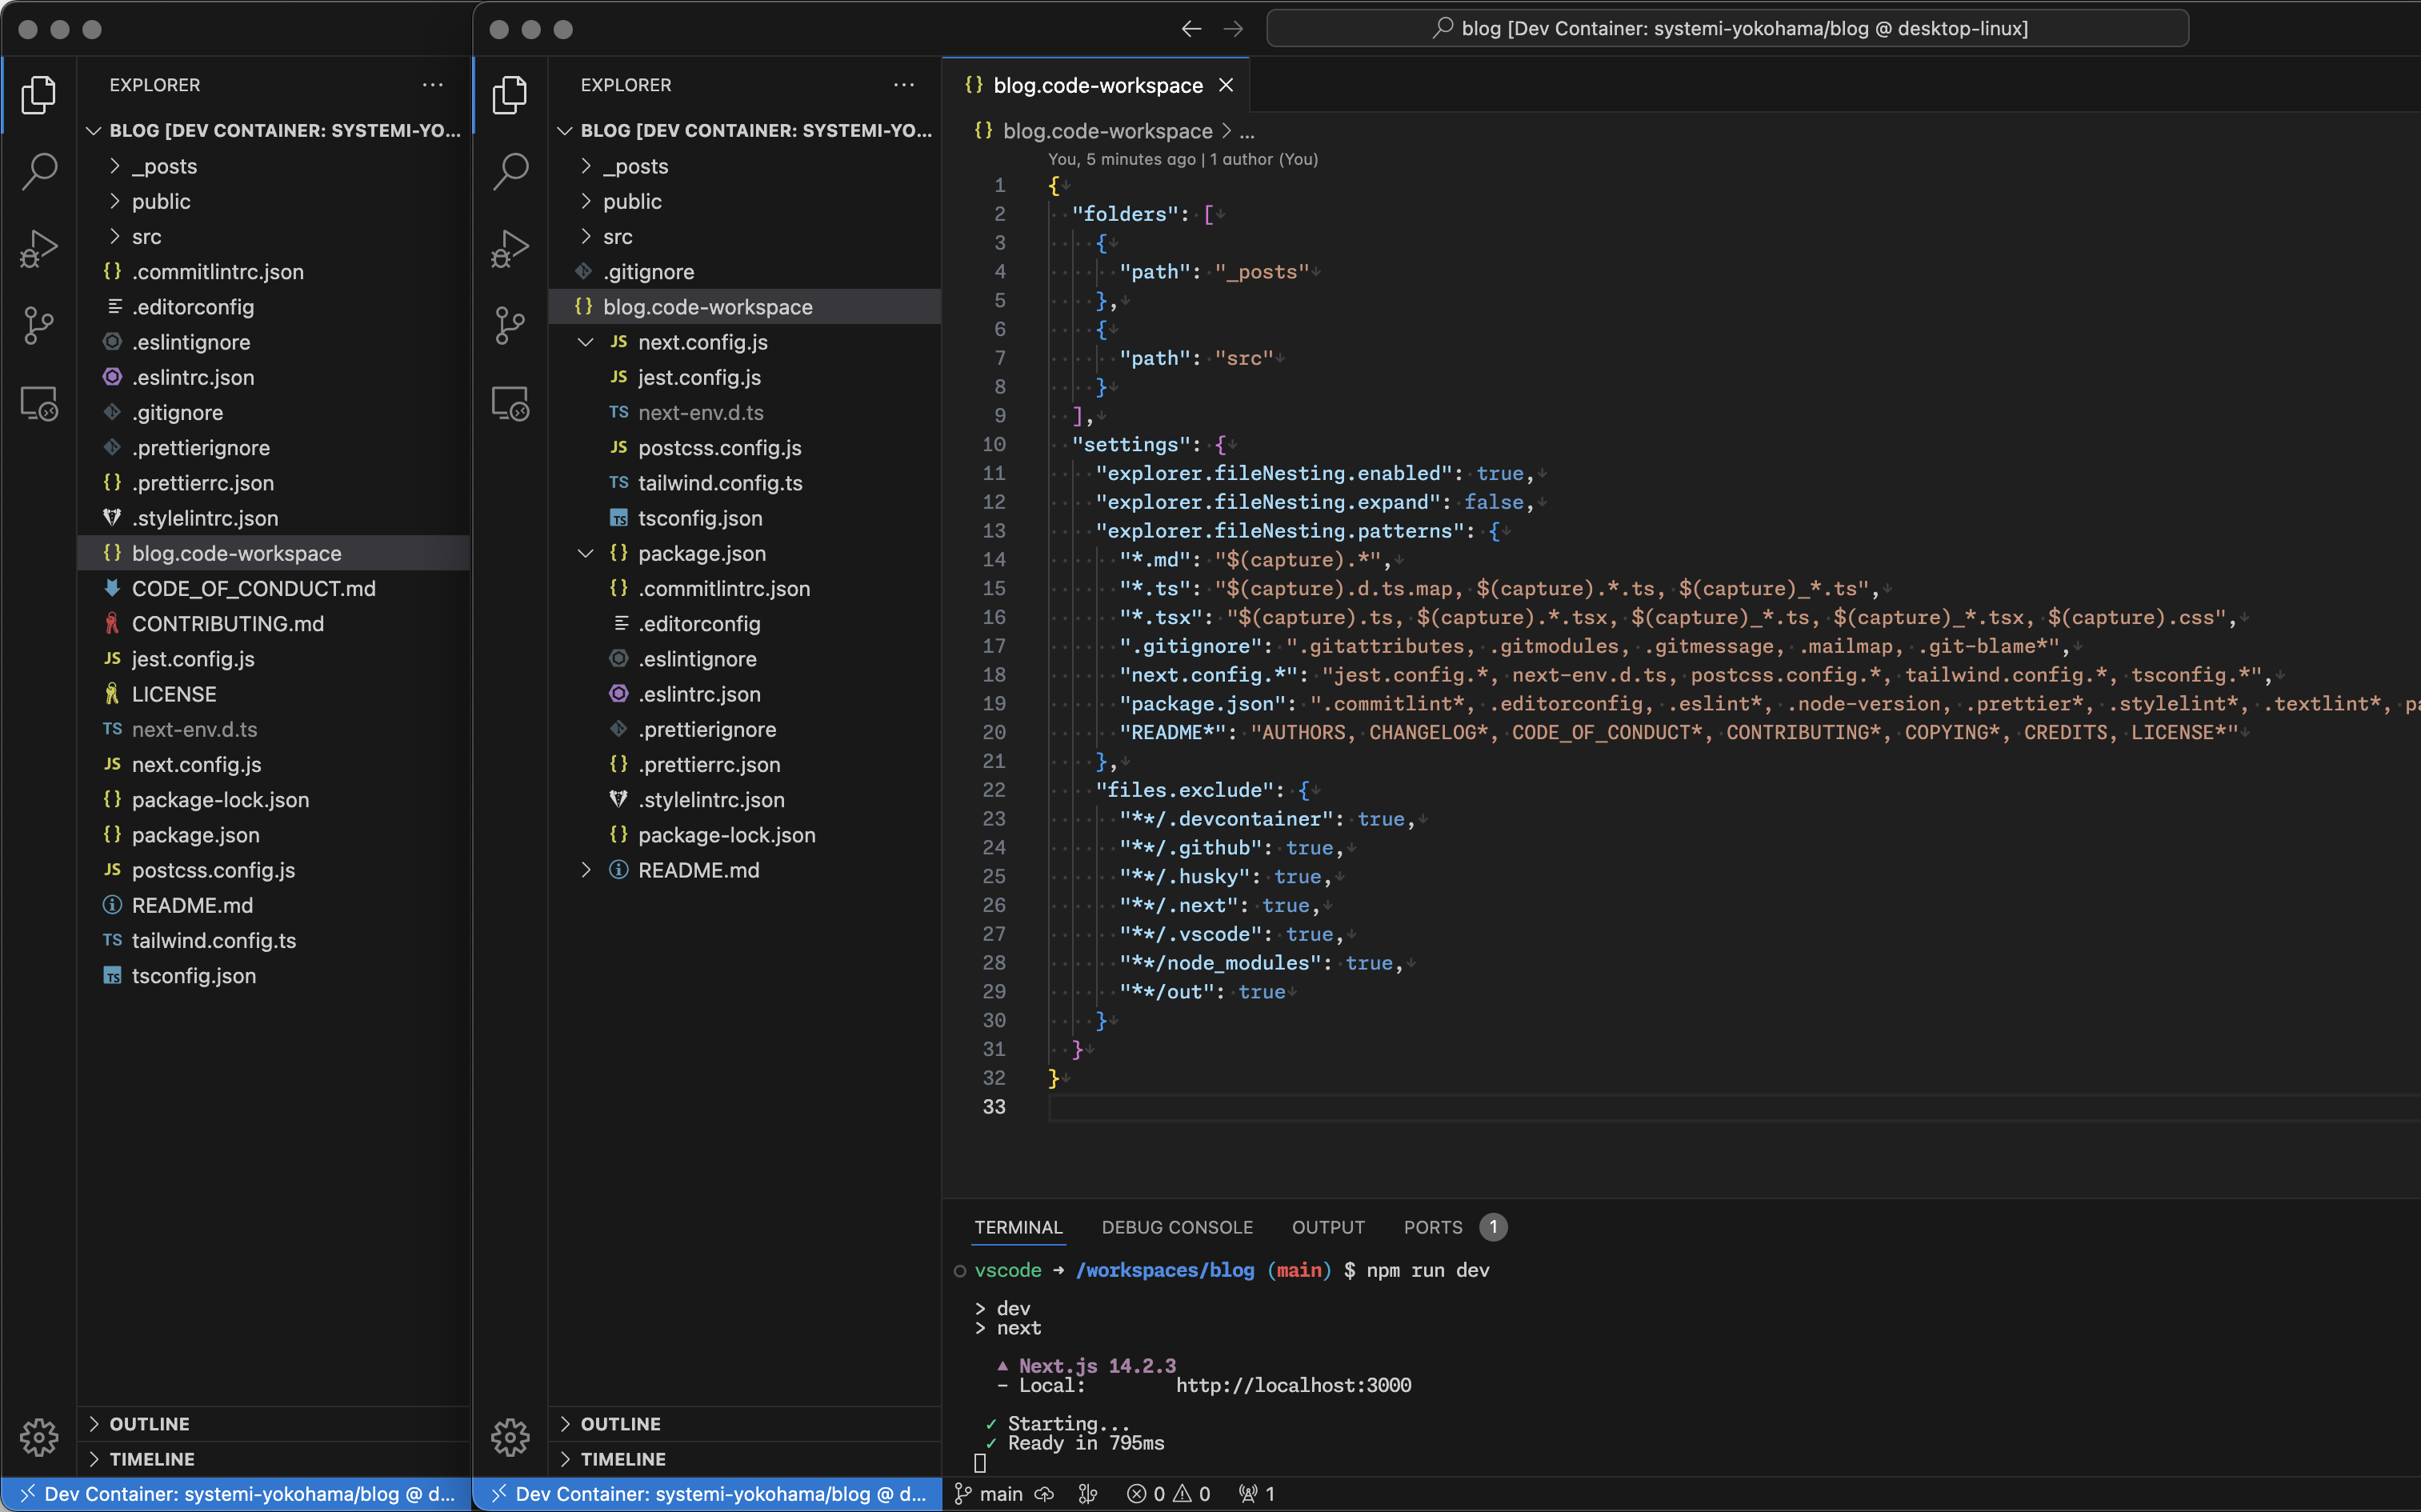This screenshot has height=1512, width=2421.
Task: Collapse BLOG root folder in right window
Action: (745, 130)
